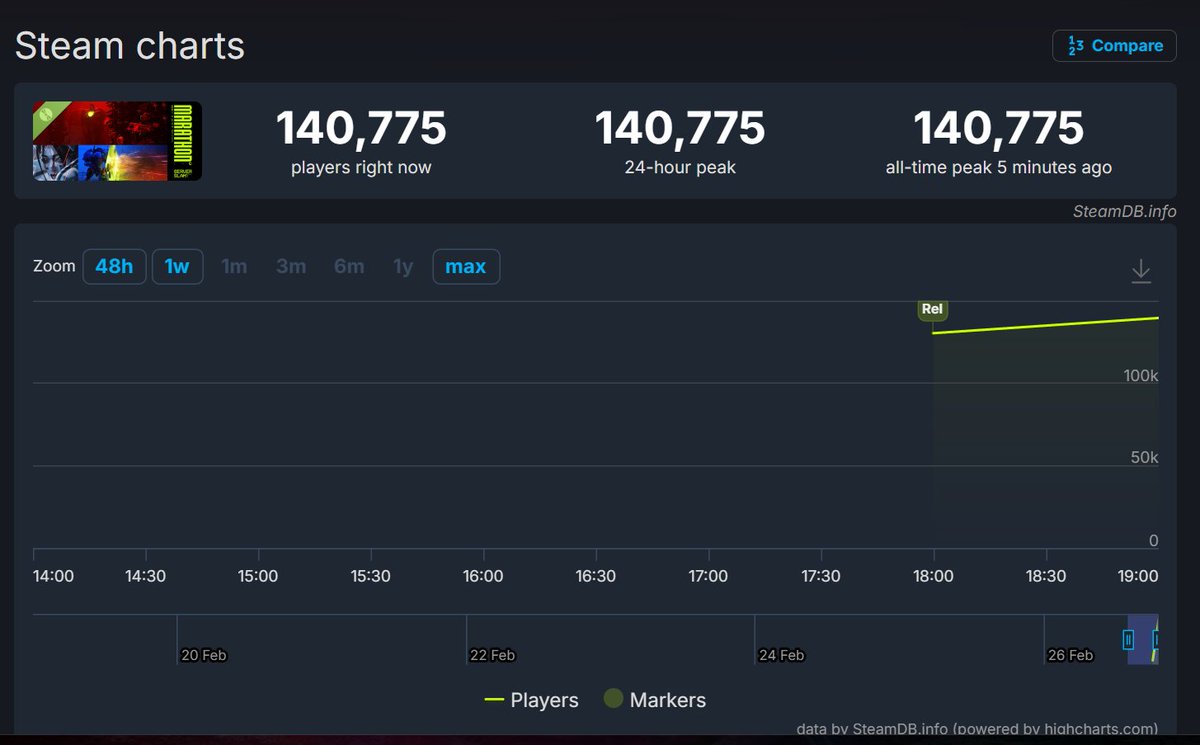Click the highlighted navigator range selection
Screen dimensions: 1200x745
1143,640
